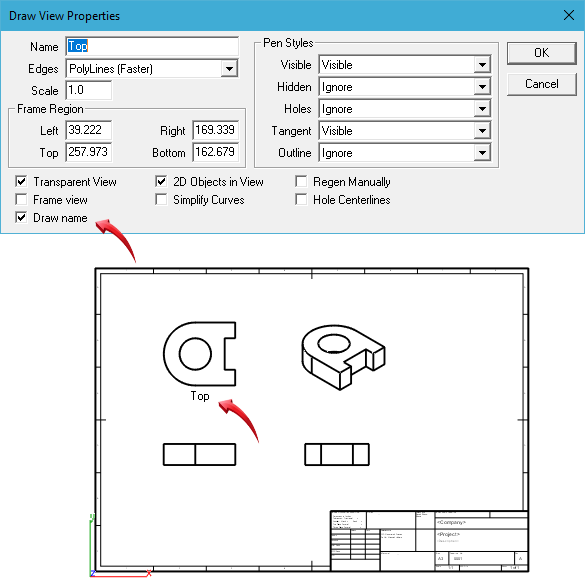The image size is (585, 584).
Task: Expand the Visible pen style dropdown
Action: tap(482, 65)
